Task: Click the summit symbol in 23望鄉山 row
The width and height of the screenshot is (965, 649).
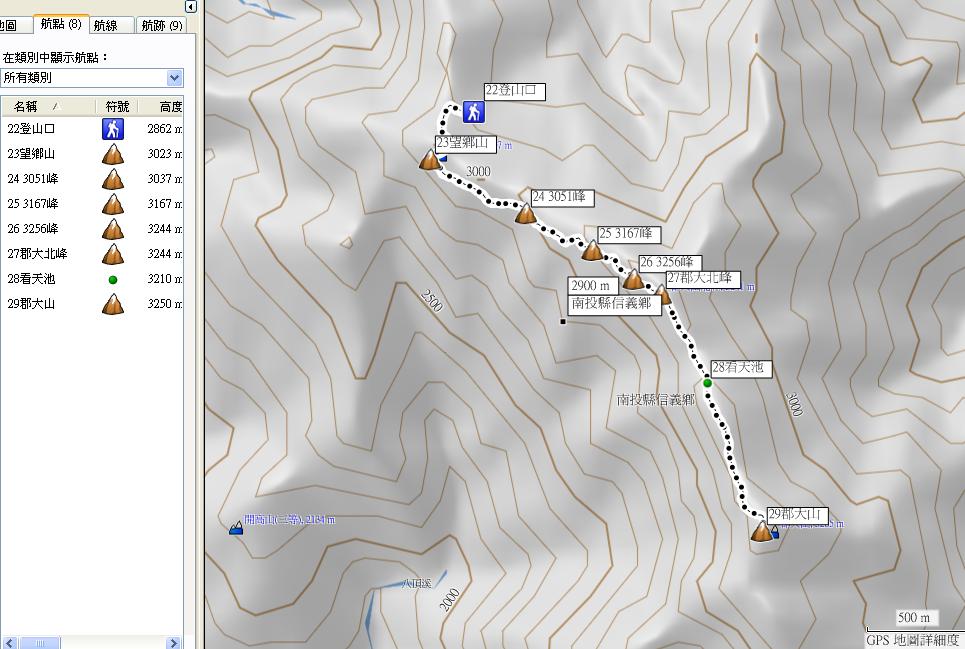Action: (x=113, y=154)
